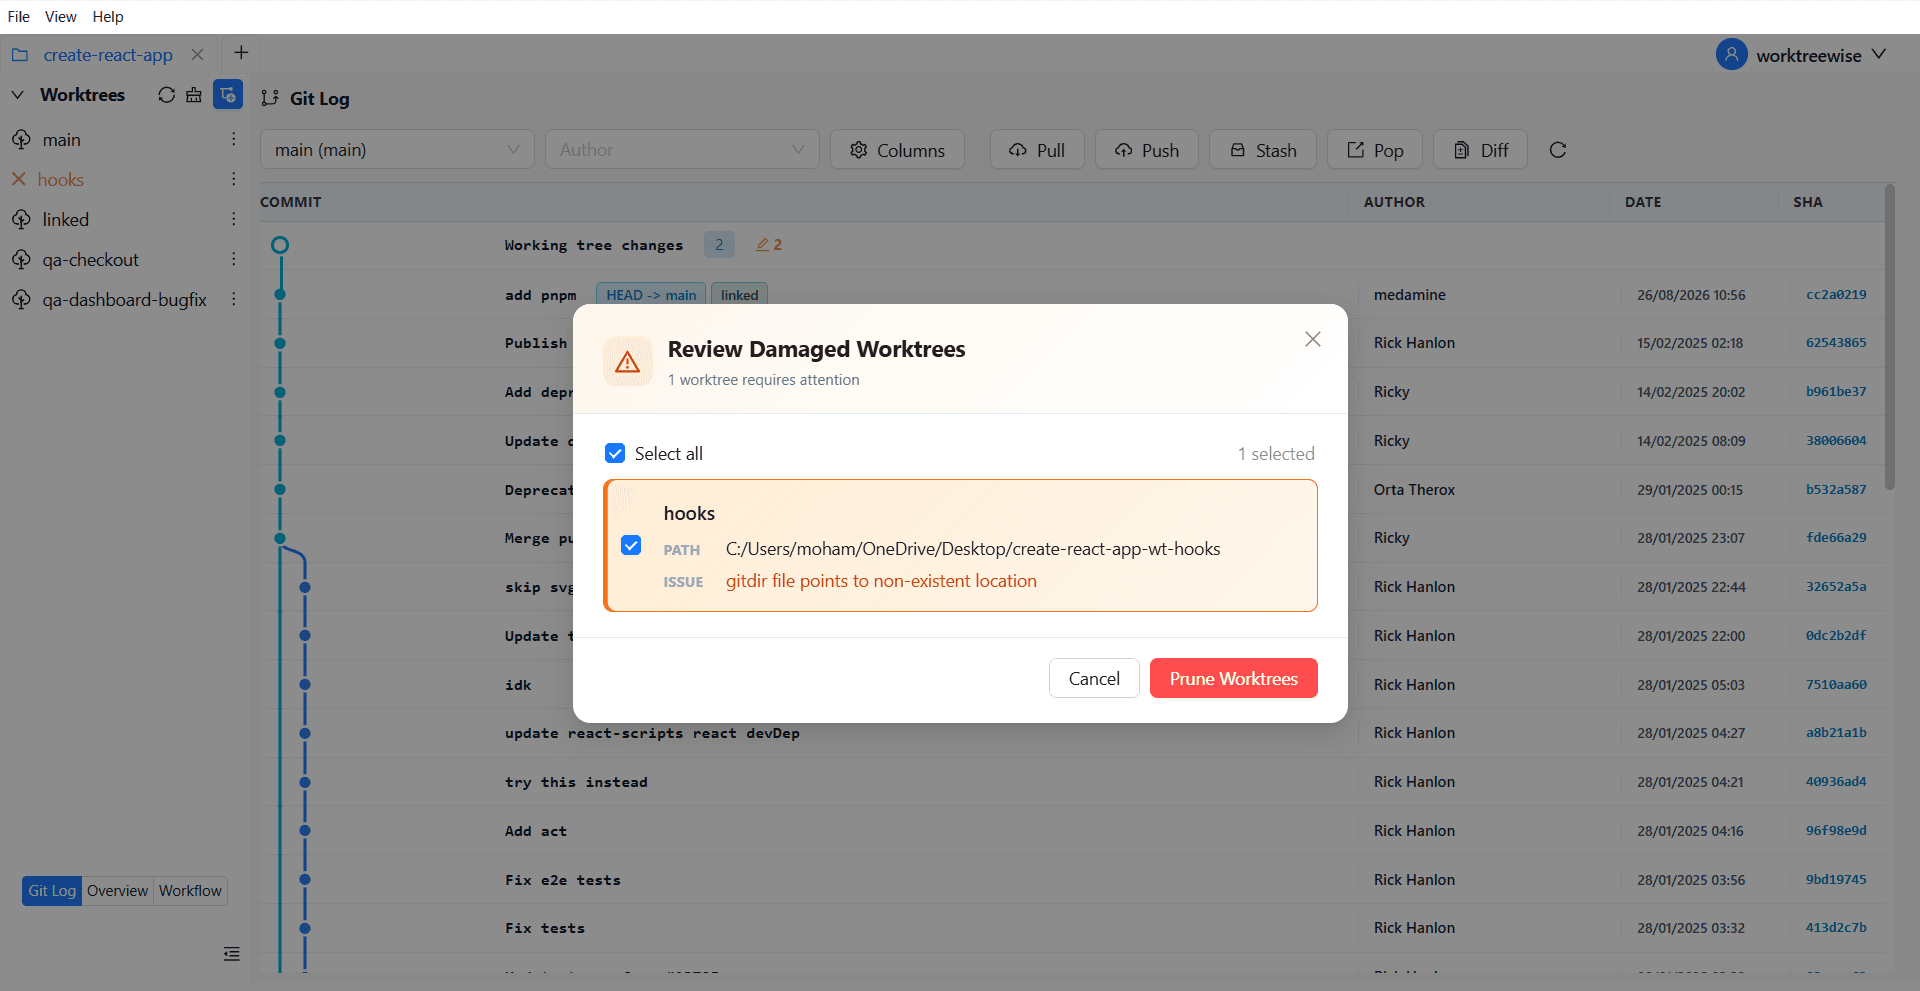Click the DATE column header

click(1643, 202)
